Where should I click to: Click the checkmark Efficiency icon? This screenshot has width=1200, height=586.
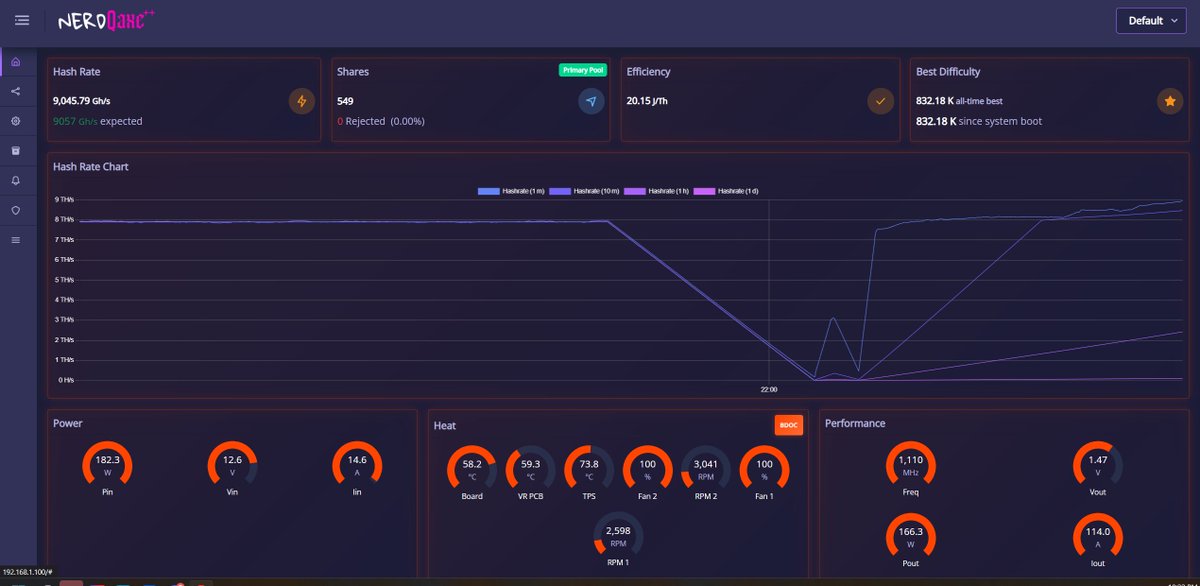[x=880, y=101]
